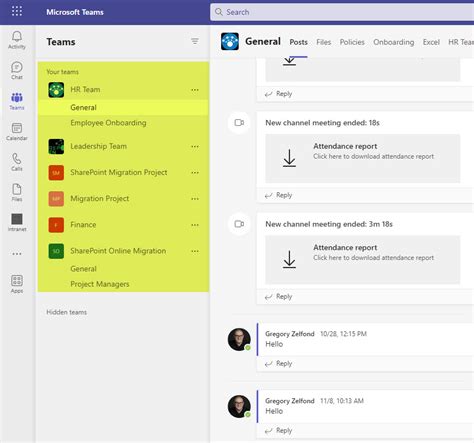Switch to the Posts tab
The image size is (474, 443).
(x=298, y=42)
